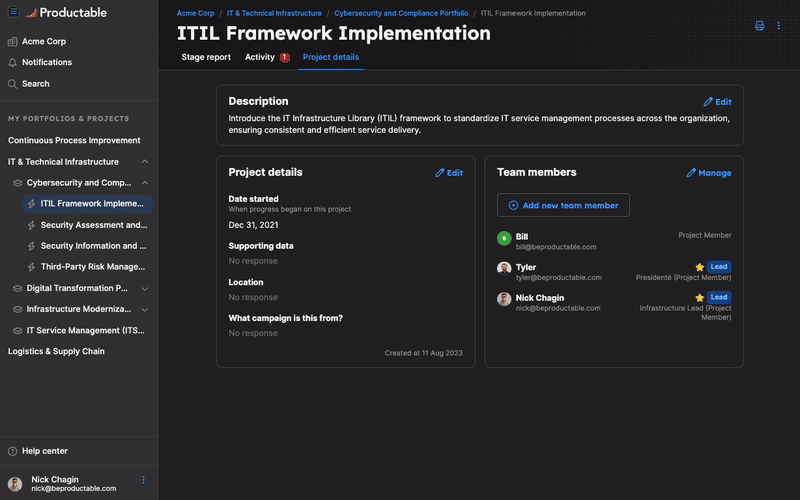
Task: Expand Infrastructure Modernization portfolio chevron
Action: [144, 309]
